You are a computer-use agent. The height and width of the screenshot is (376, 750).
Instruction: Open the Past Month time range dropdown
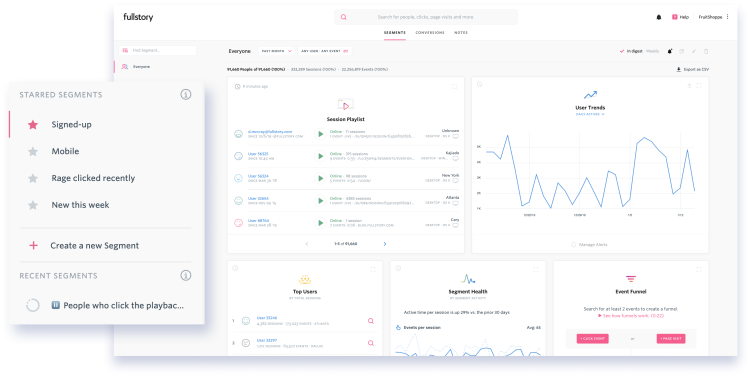(276, 51)
